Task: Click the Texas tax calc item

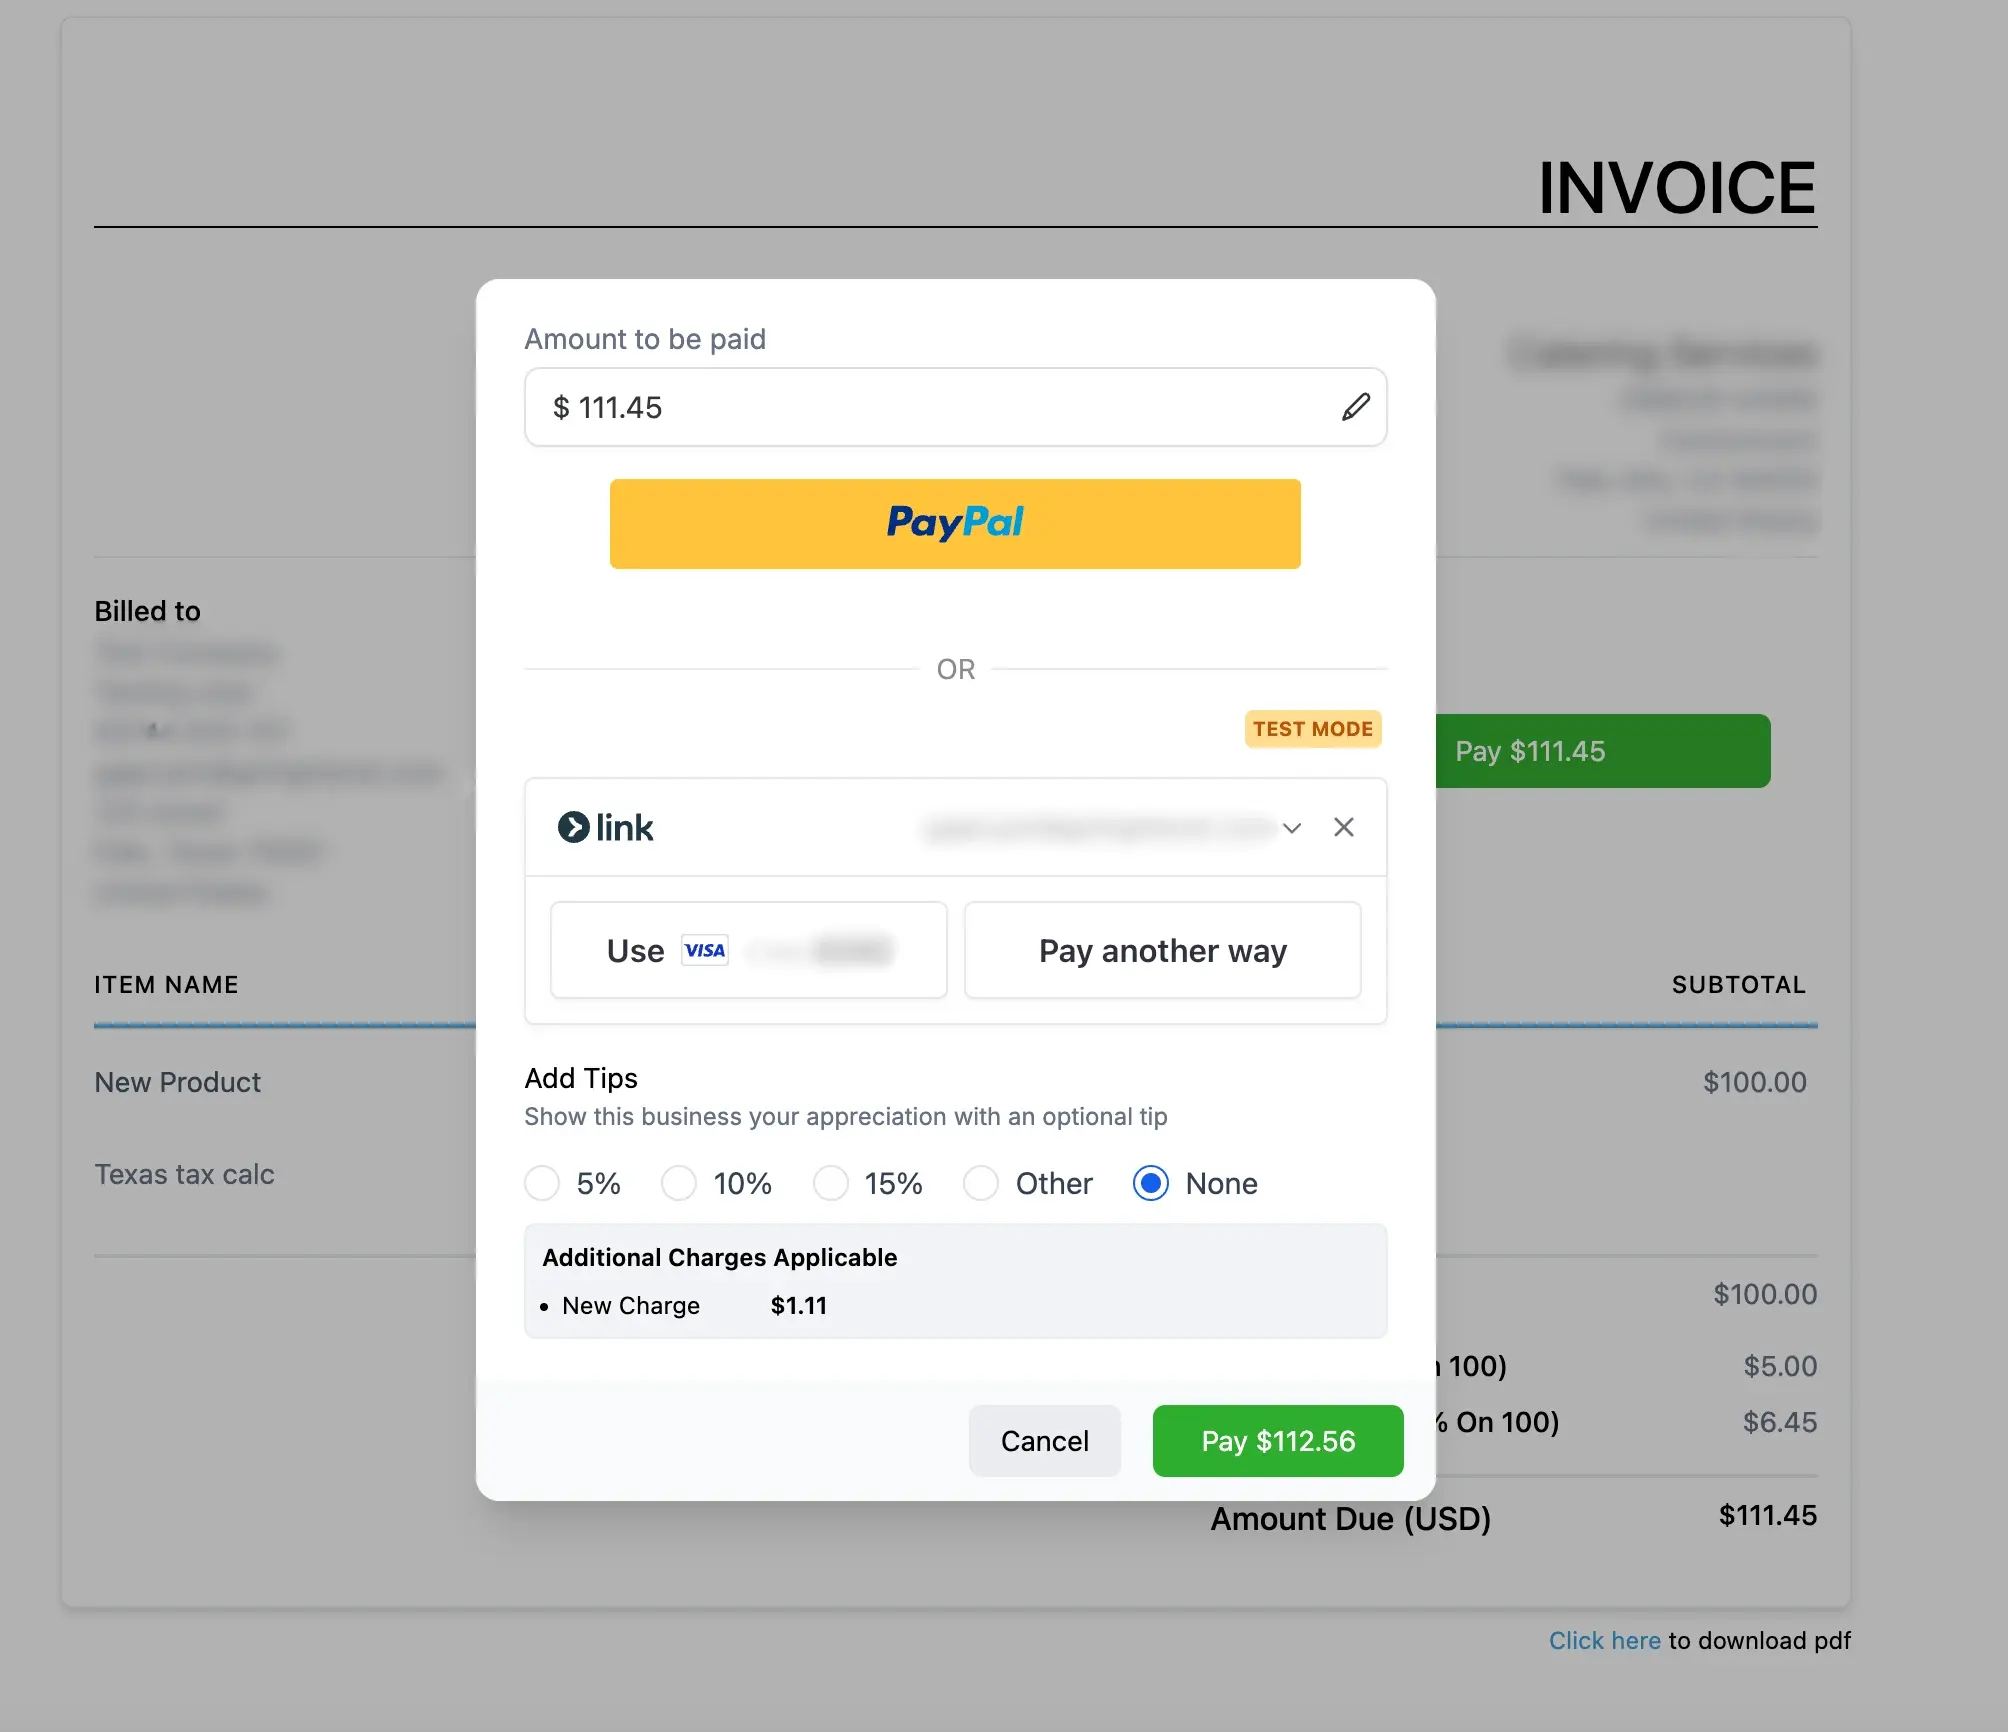Action: point(184,1174)
